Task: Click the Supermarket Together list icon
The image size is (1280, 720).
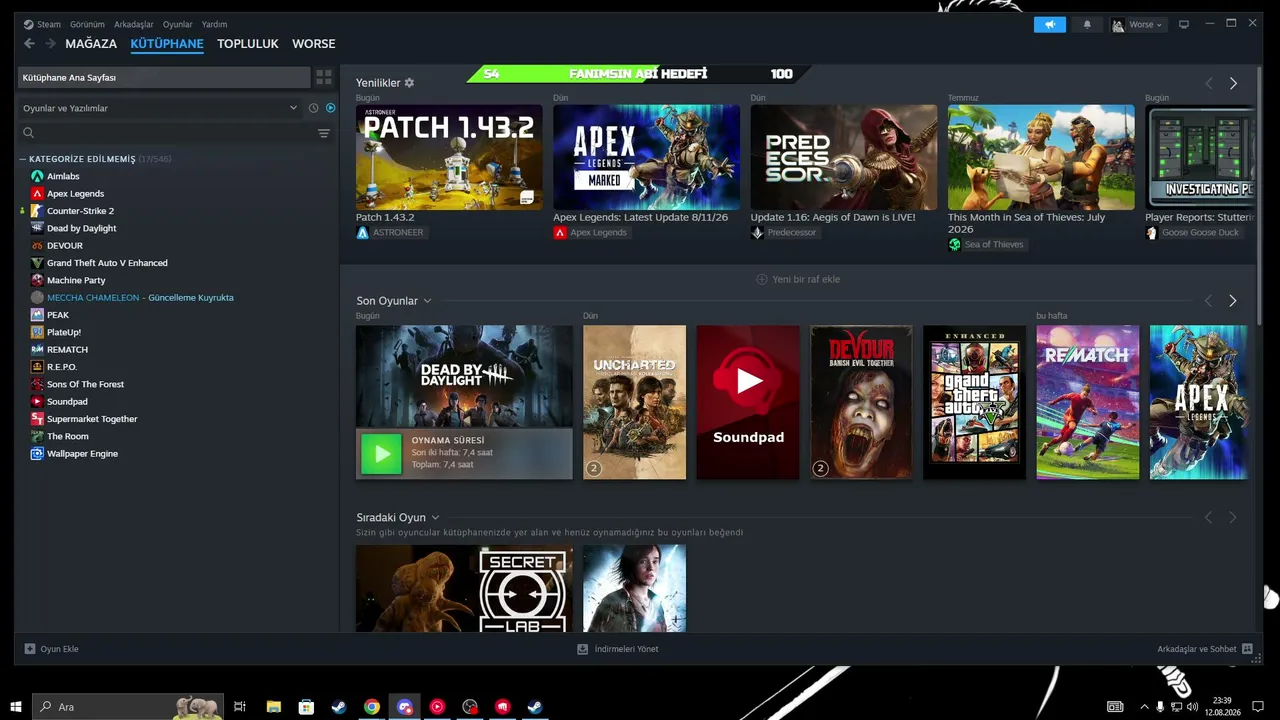Action: pos(37,419)
